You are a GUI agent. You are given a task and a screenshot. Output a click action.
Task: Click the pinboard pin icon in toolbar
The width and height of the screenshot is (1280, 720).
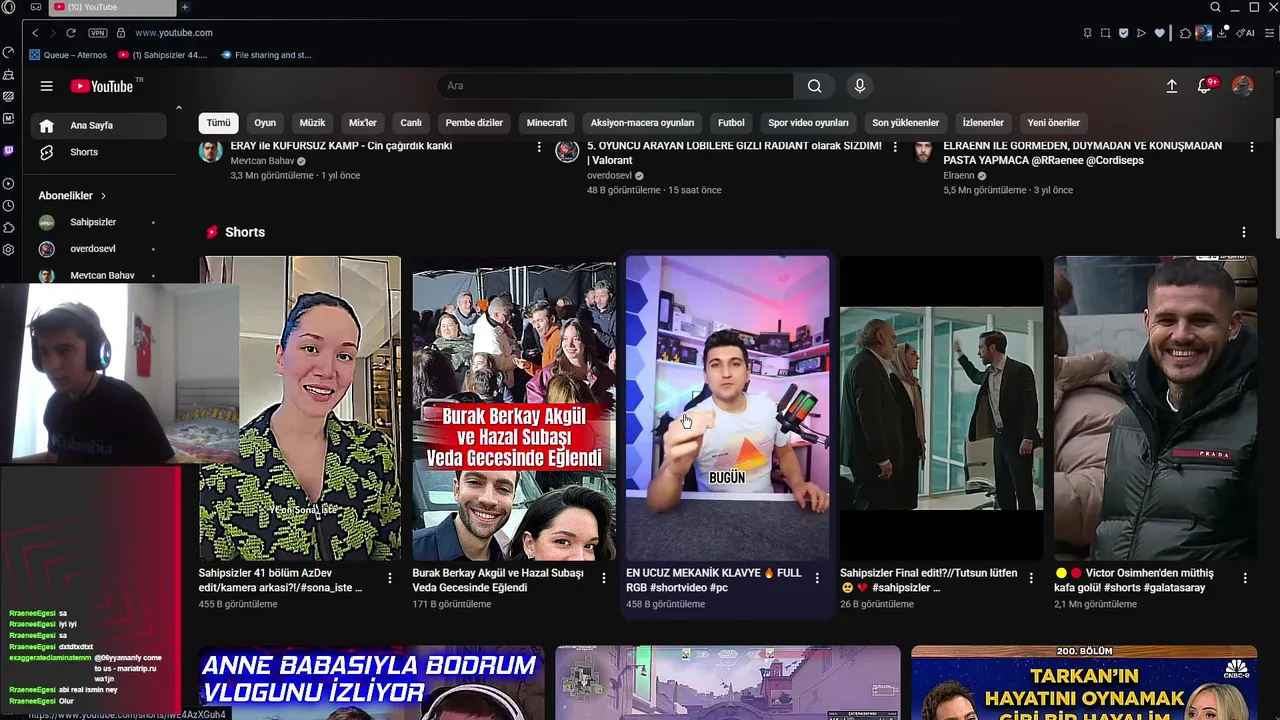tap(1087, 33)
